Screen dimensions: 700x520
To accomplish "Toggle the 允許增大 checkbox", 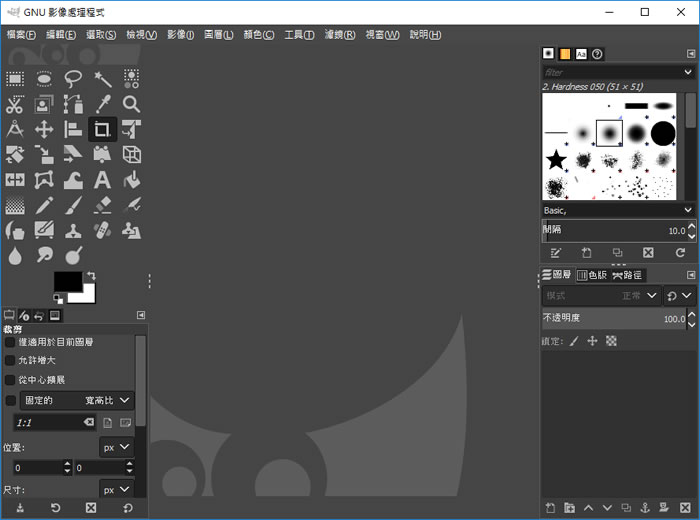I will pos(11,360).
